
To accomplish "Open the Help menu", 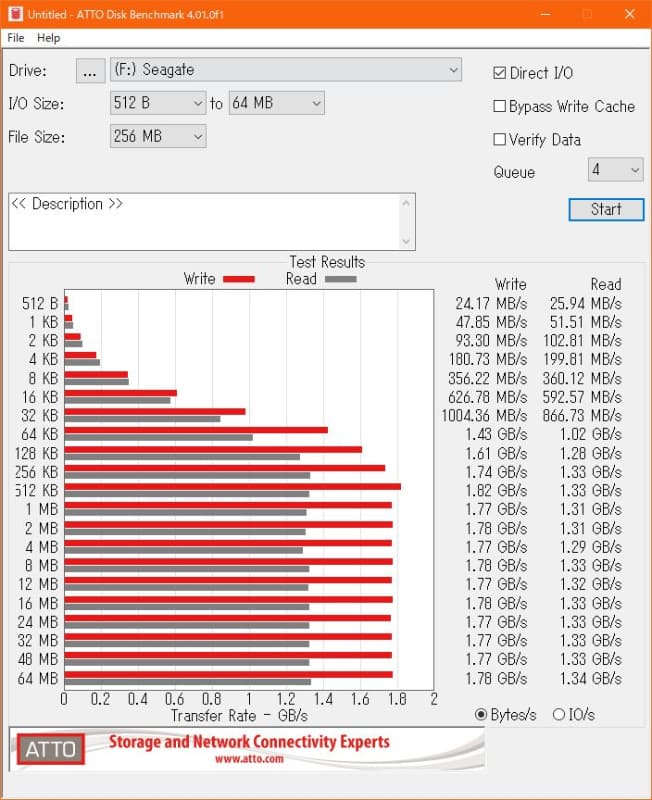I will pos(48,38).
